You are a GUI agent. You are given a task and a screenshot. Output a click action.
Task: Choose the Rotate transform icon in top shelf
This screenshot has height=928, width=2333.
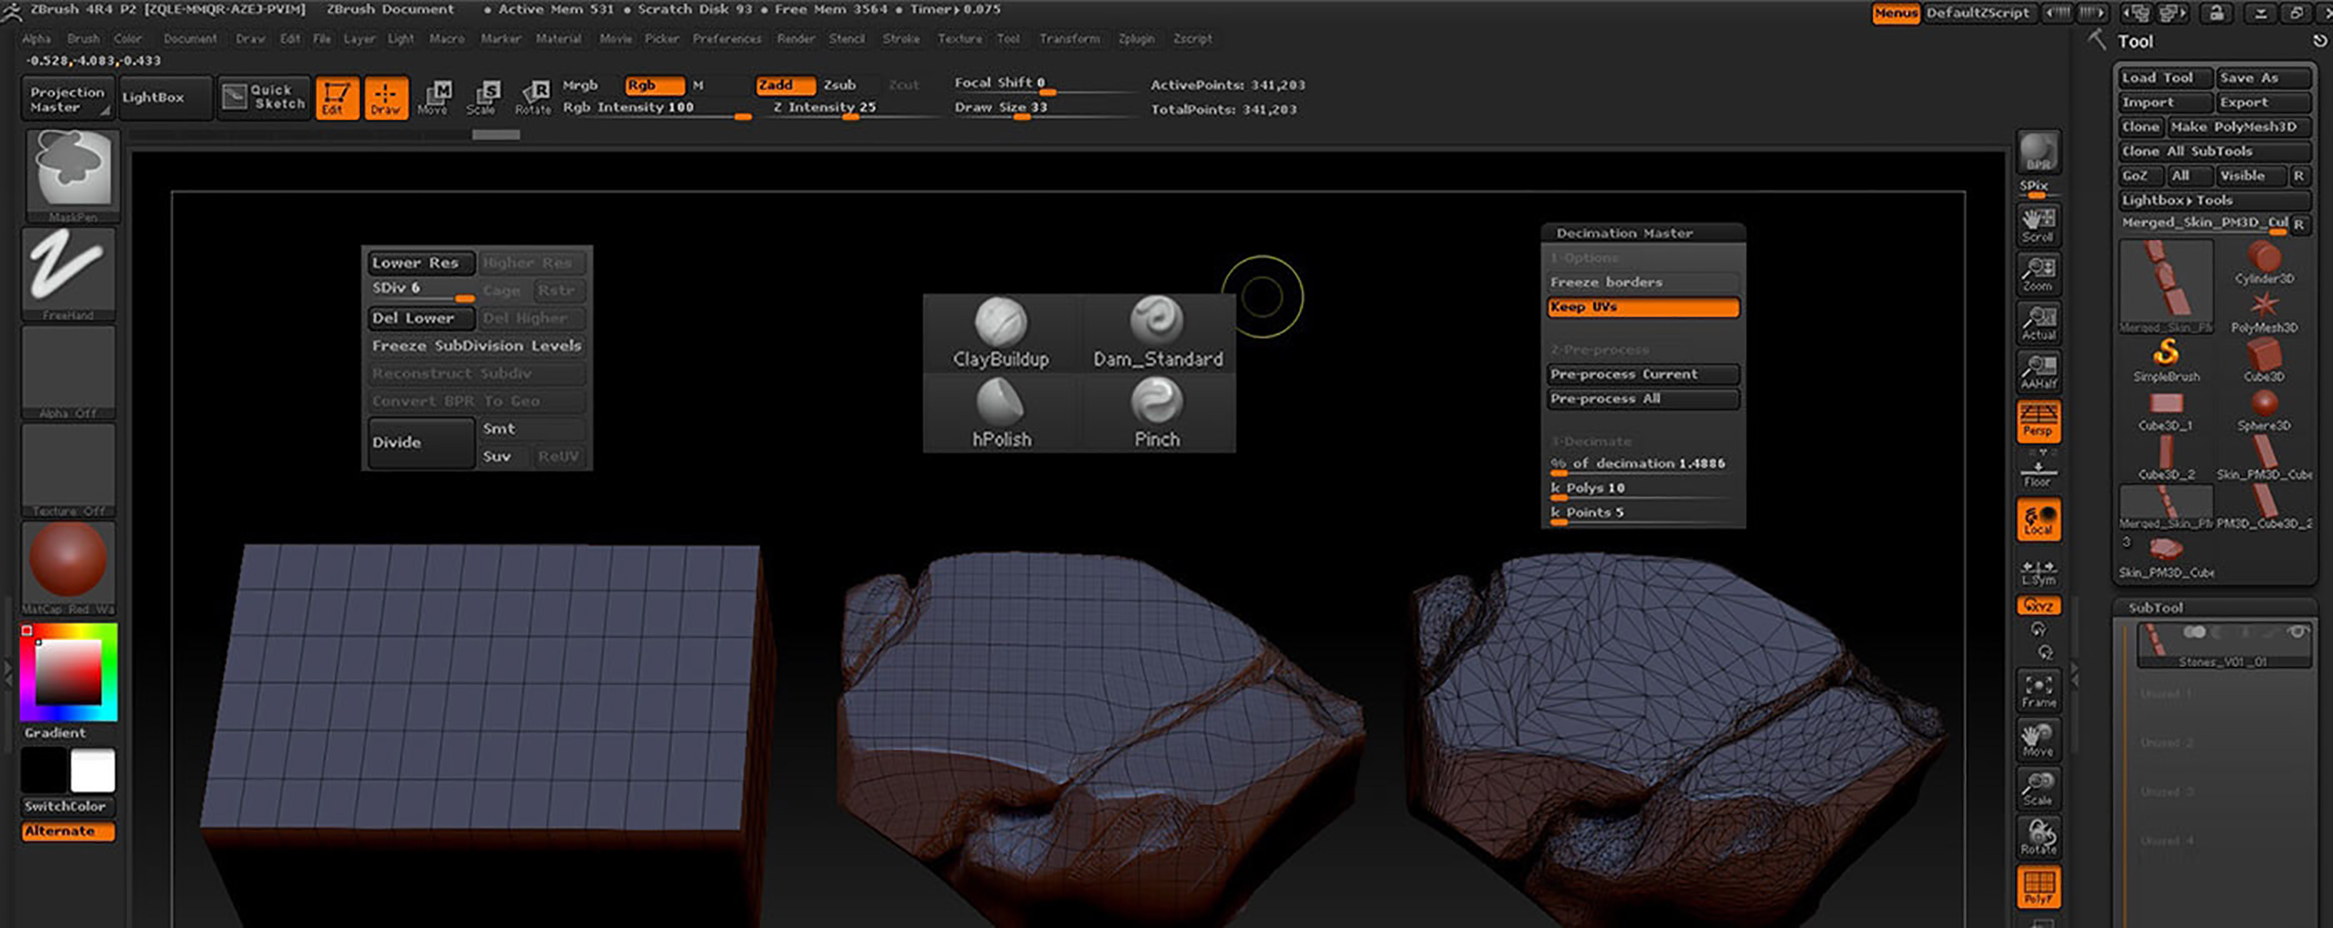(x=533, y=98)
